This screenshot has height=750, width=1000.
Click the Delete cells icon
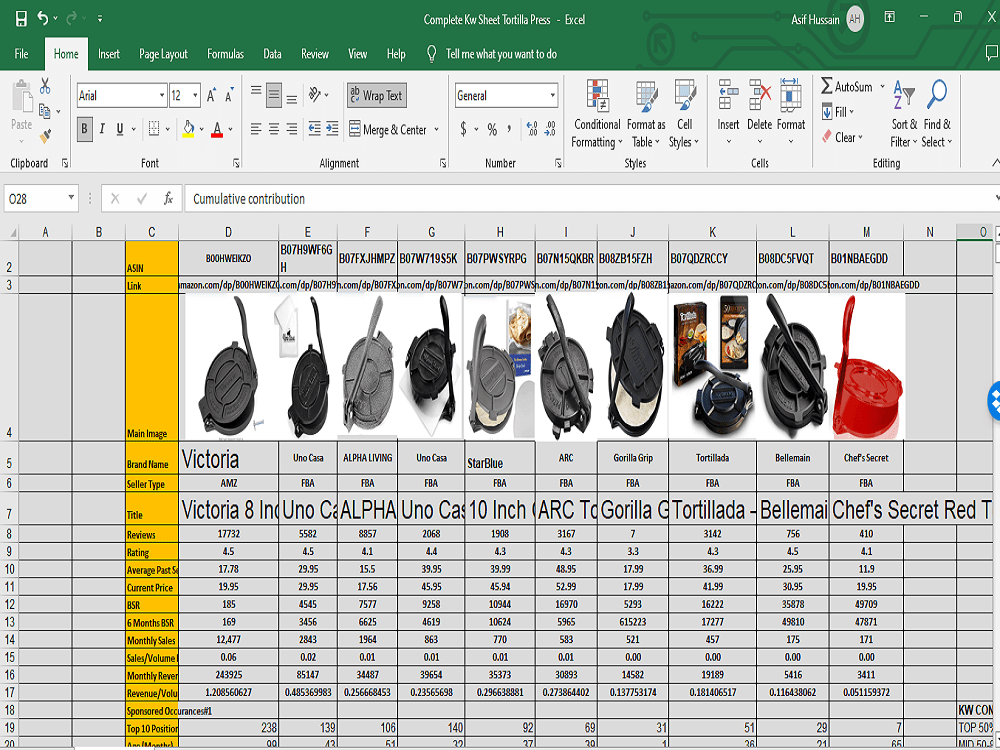pyautogui.click(x=760, y=95)
